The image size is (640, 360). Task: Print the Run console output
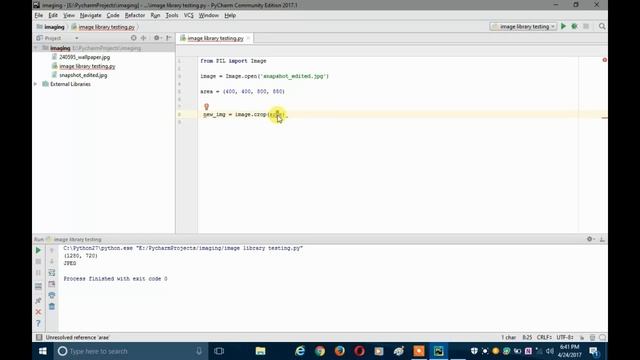(52, 295)
